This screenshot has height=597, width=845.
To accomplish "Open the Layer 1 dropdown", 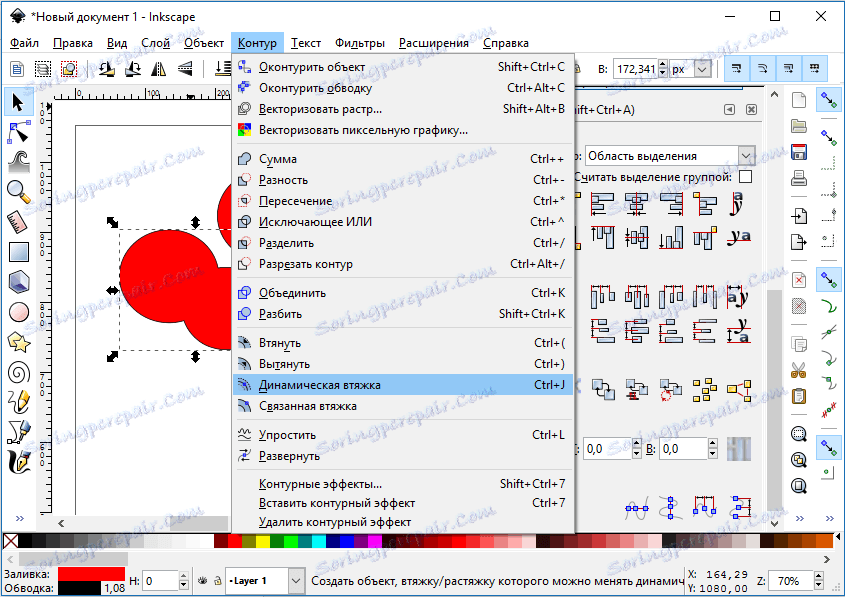I will (x=295, y=581).
